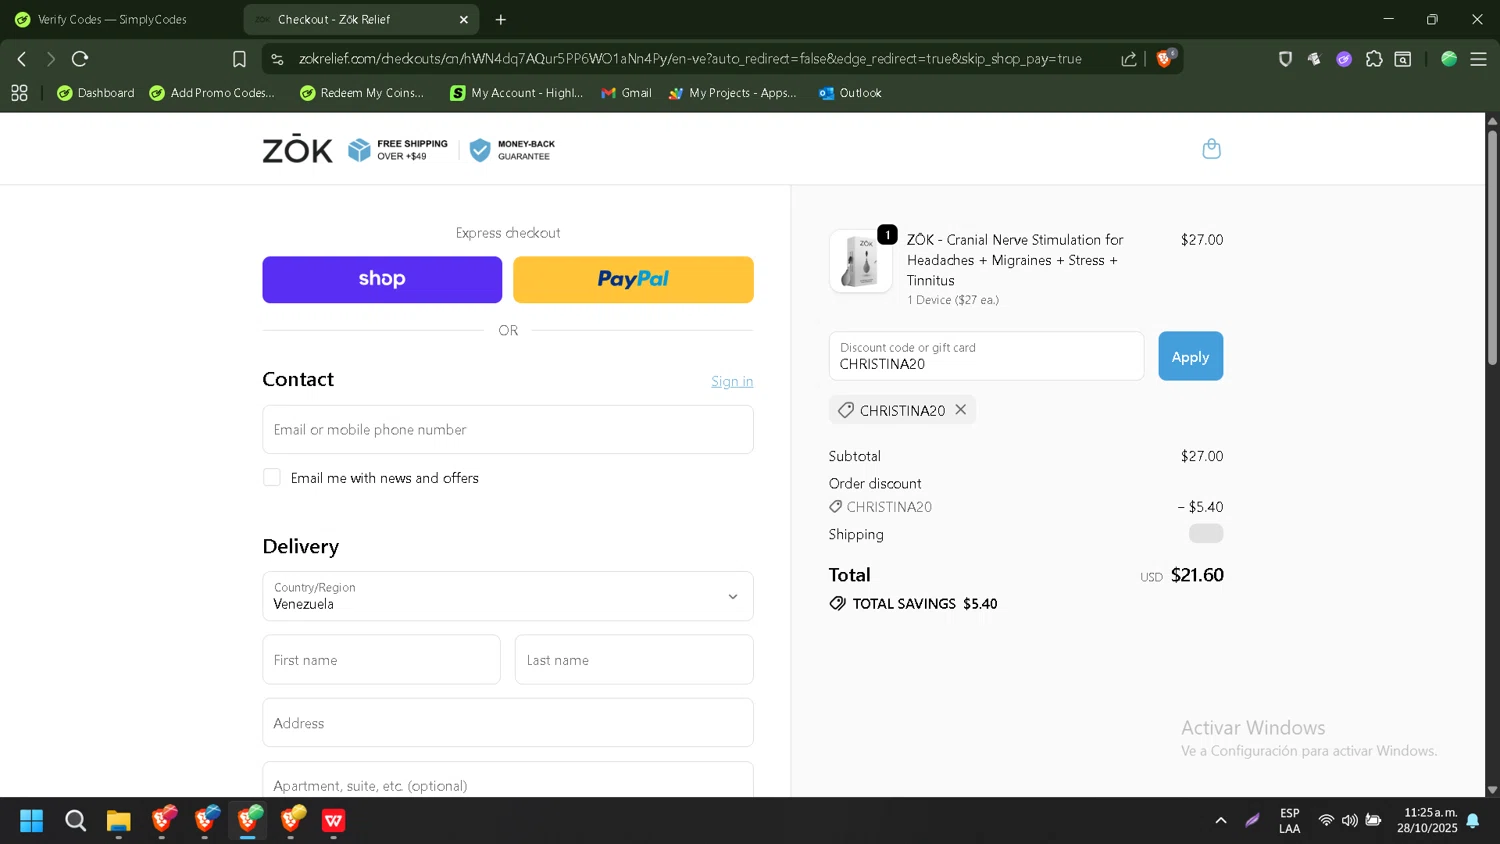Click the green profile circle icon
The height and width of the screenshot is (844, 1500).
pyautogui.click(x=1449, y=59)
